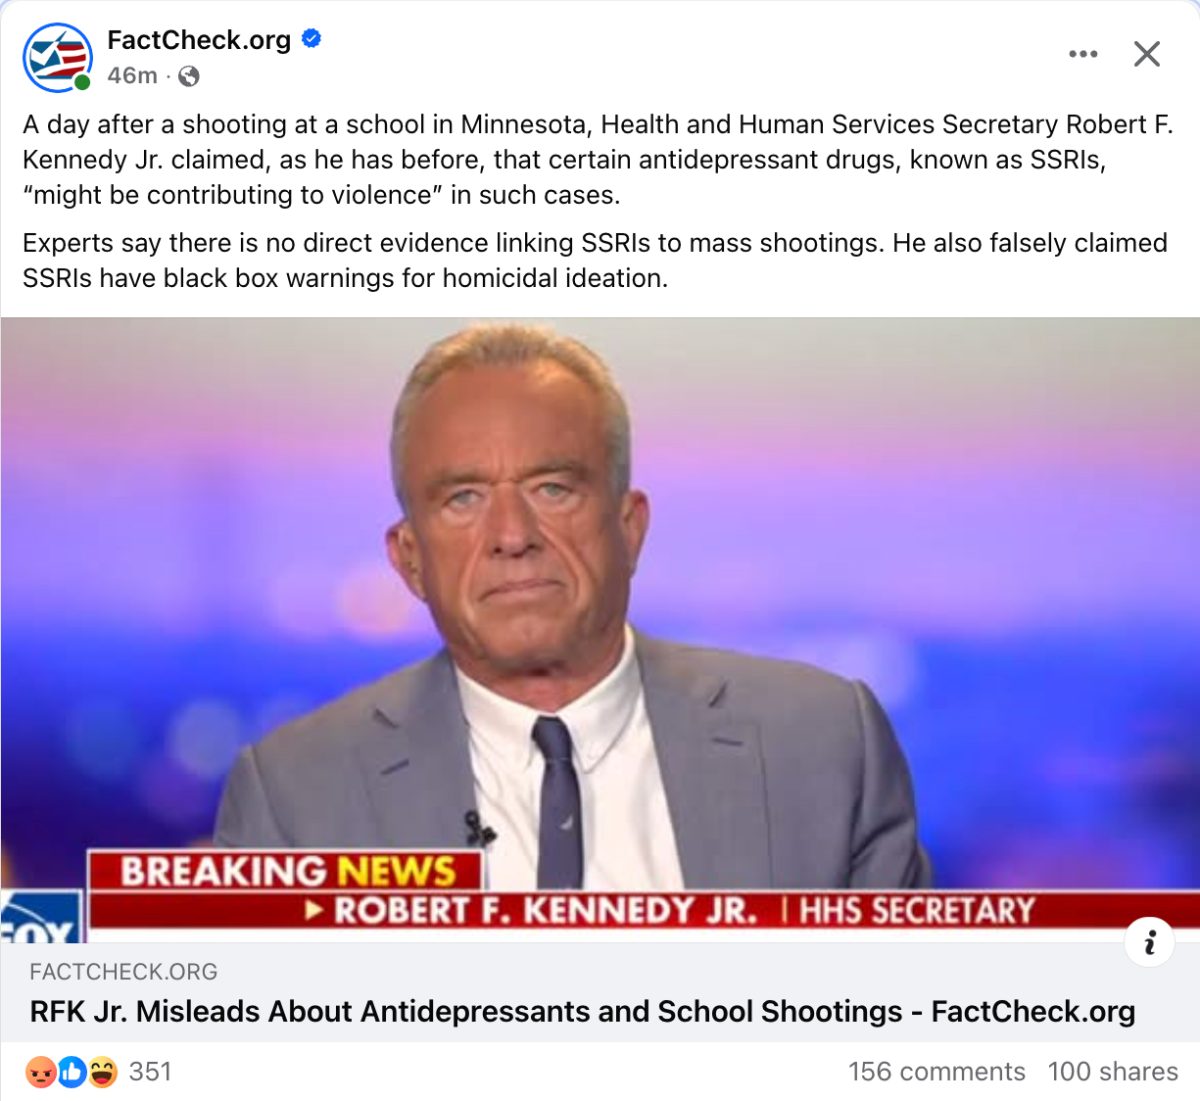Click the FACTCHECK.ORG source domain label
This screenshot has width=1200, height=1101.
coord(124,972)
